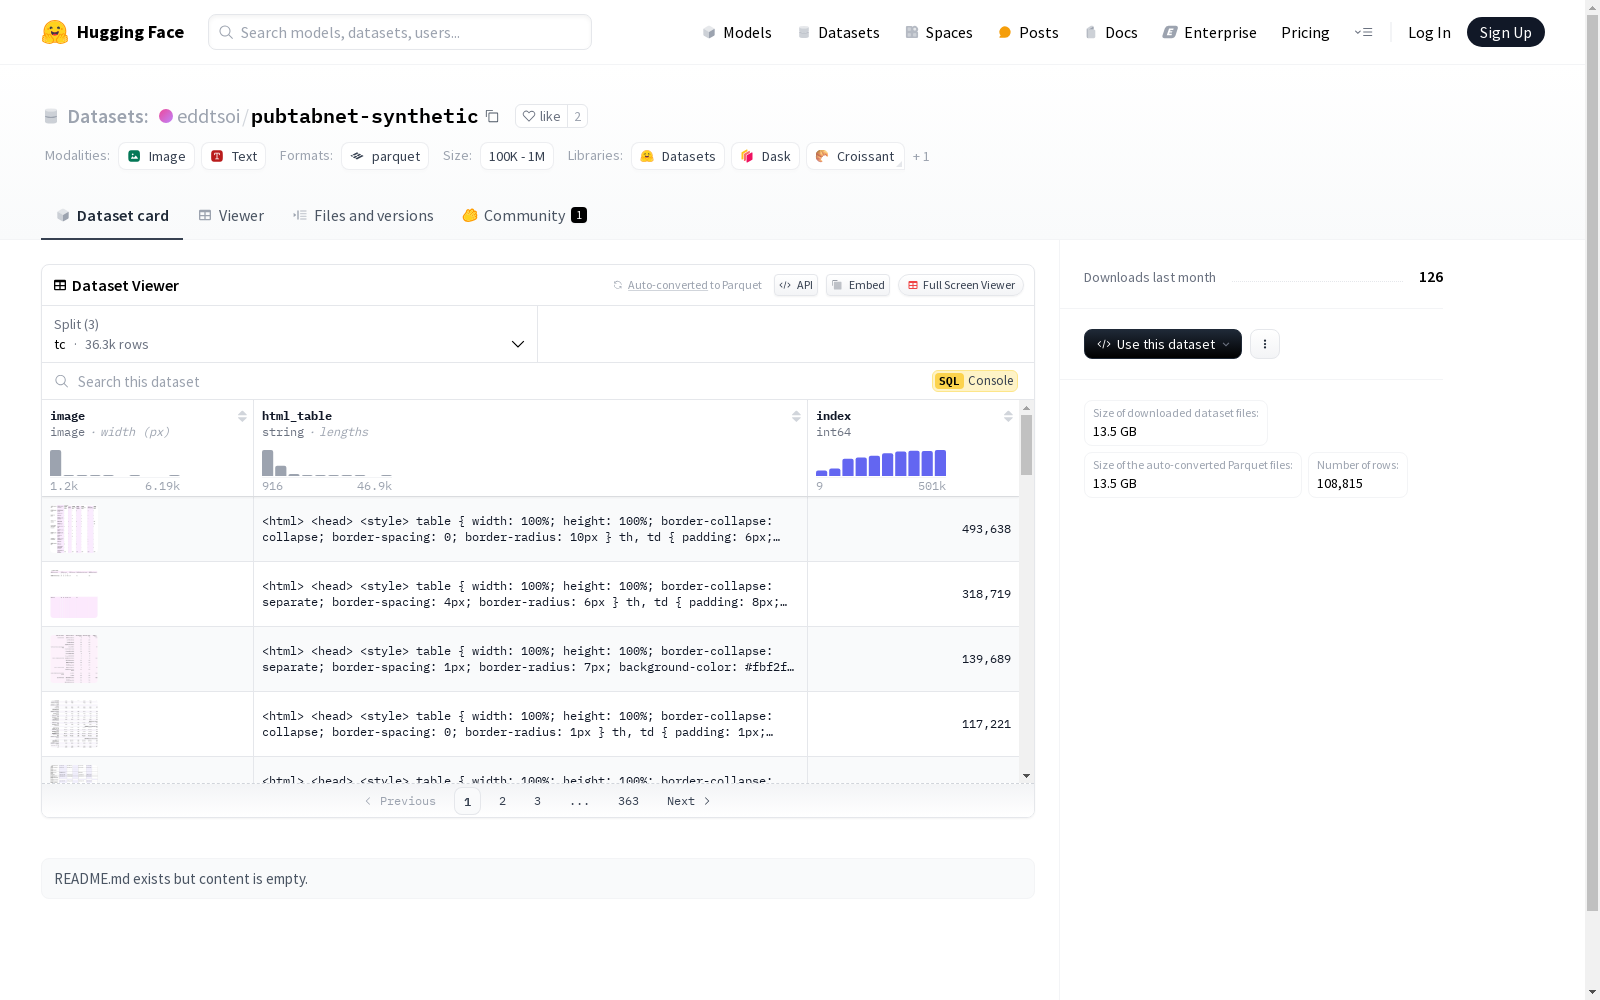This screenshot has height=1000, width=1600.
Task: Click Next page in the viewer pagination
Action: coord(689,801)
